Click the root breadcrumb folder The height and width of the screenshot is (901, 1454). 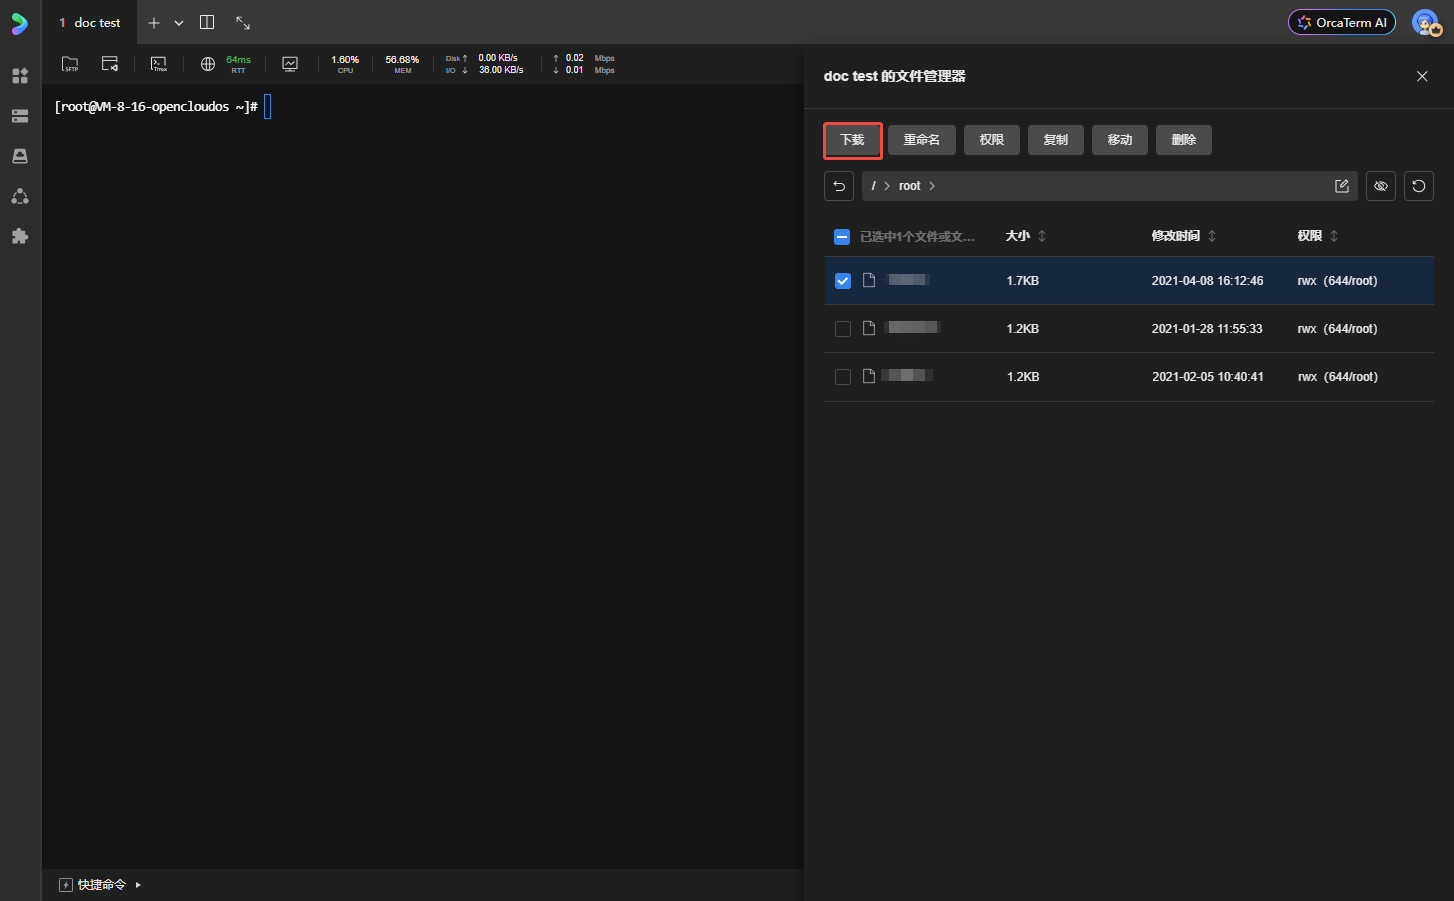(909, 186)
